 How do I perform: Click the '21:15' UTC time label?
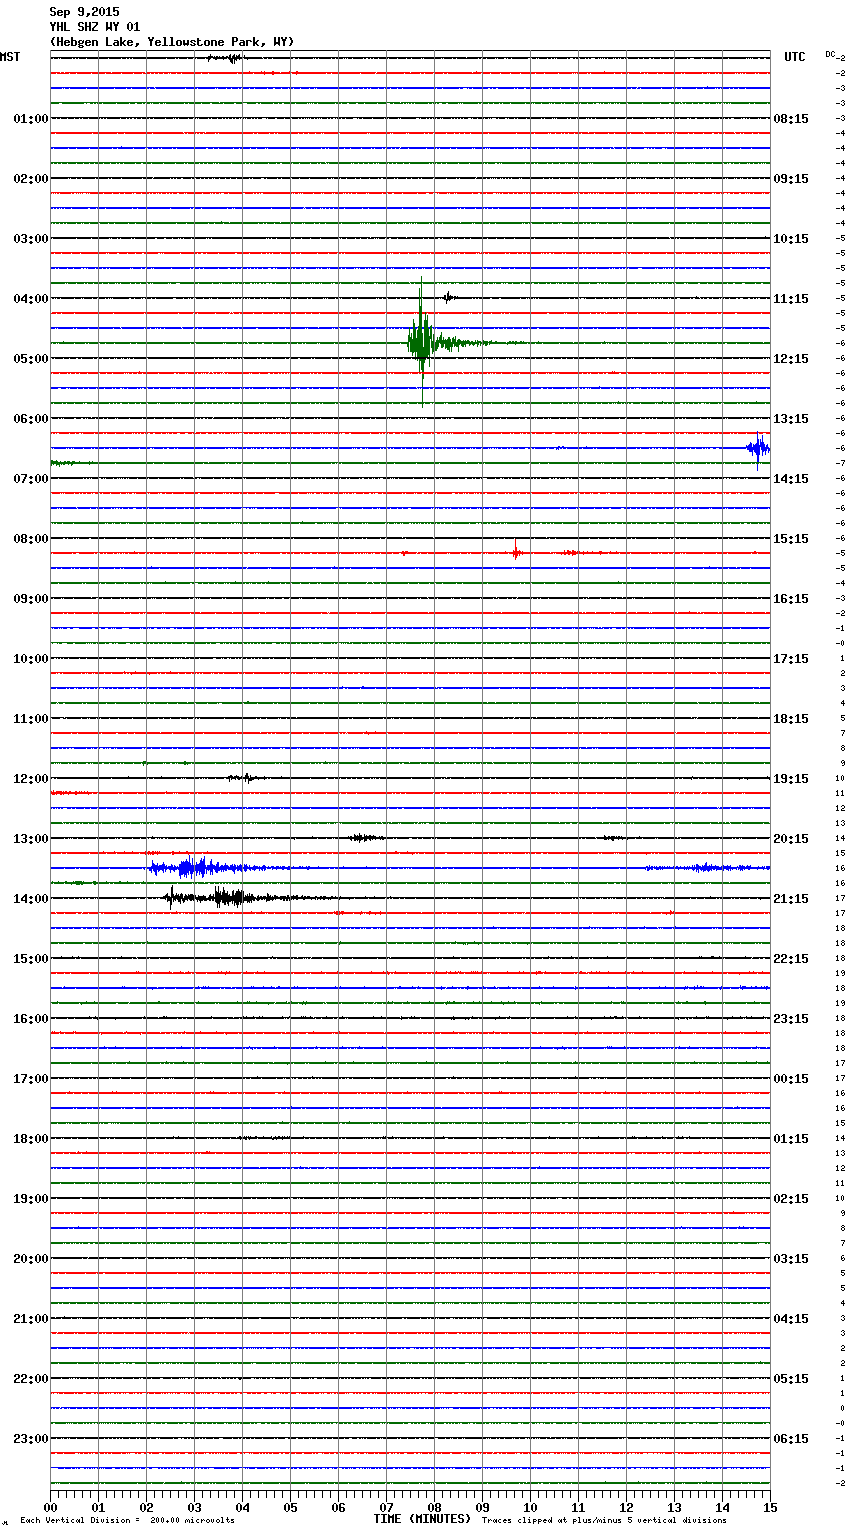point(791,899)
